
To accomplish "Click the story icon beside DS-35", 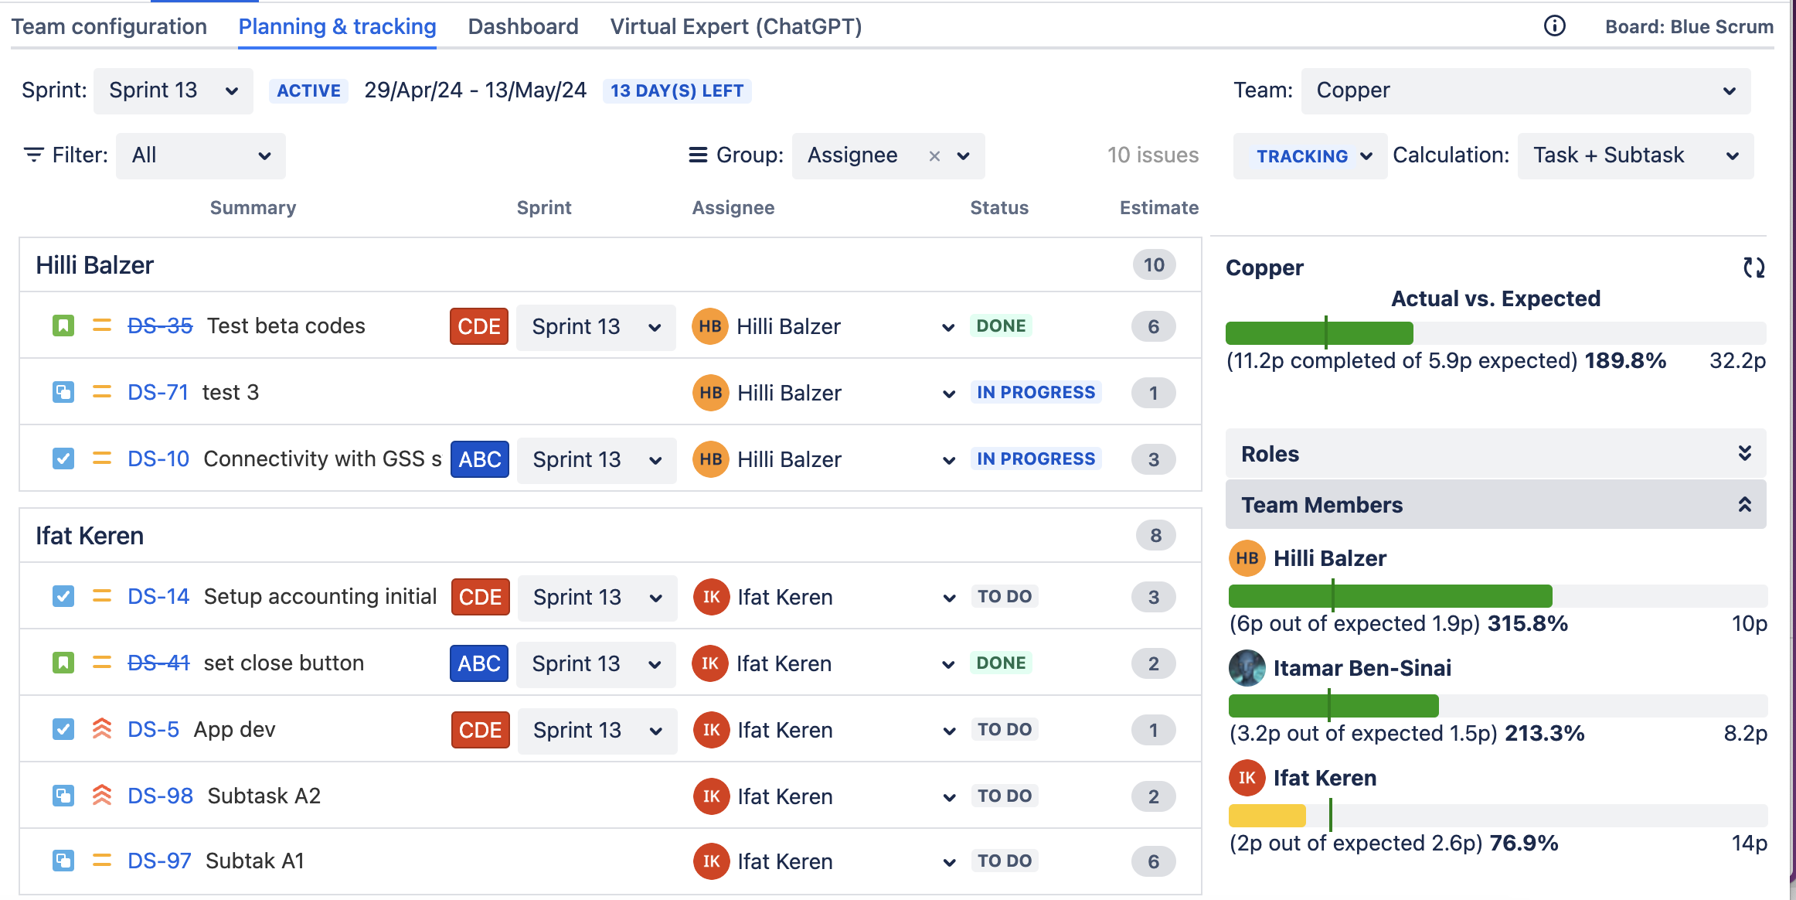I will (63, 326).
